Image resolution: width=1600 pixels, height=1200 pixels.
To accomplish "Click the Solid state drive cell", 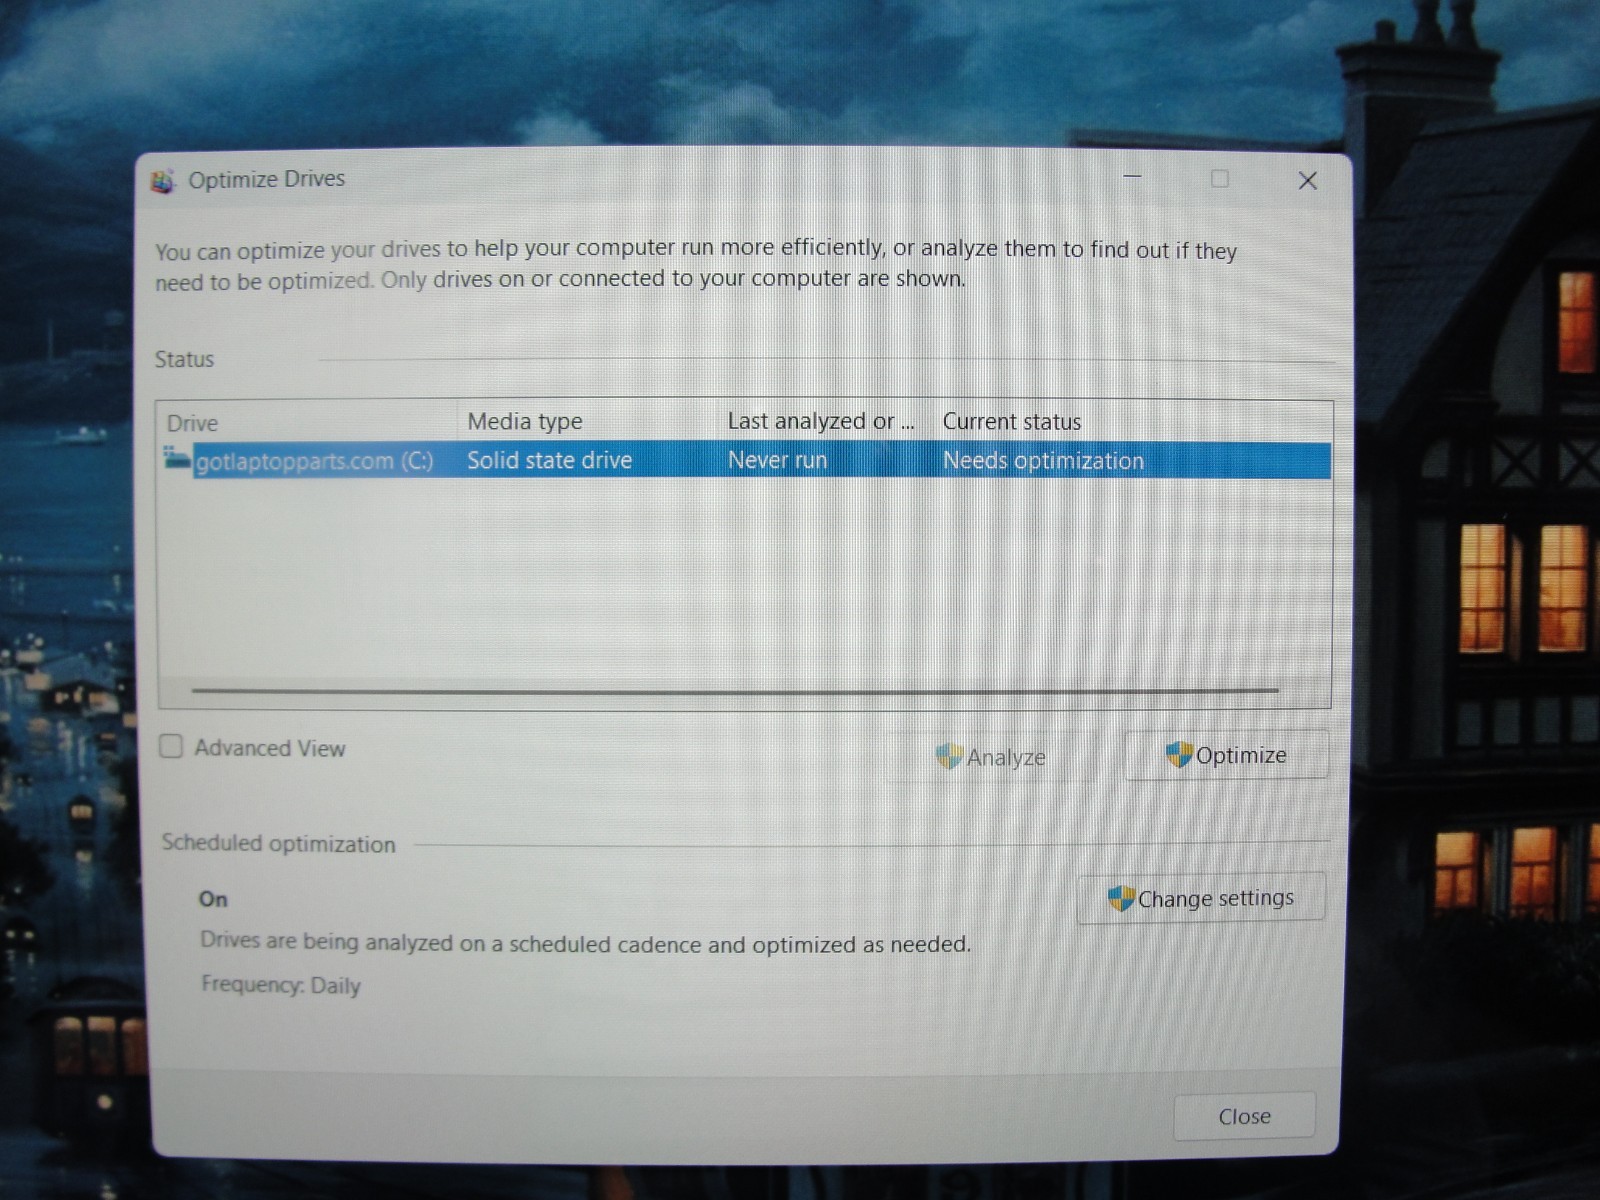I will tap(550, 460).
